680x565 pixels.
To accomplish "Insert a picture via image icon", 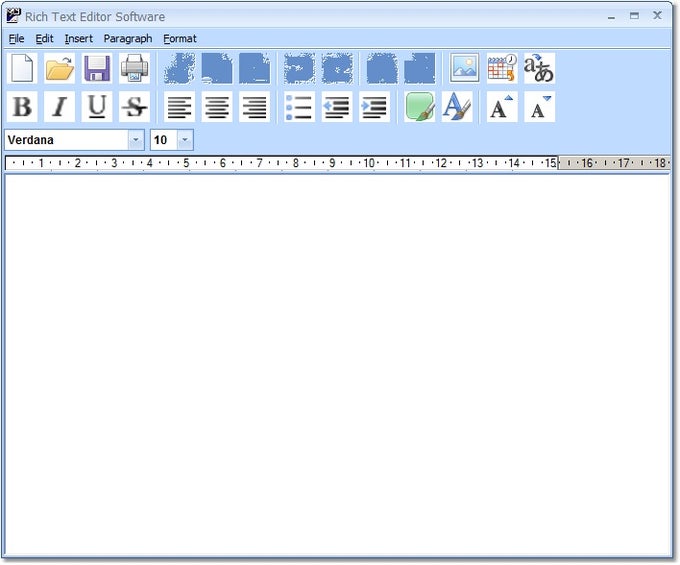I will 465,68.
